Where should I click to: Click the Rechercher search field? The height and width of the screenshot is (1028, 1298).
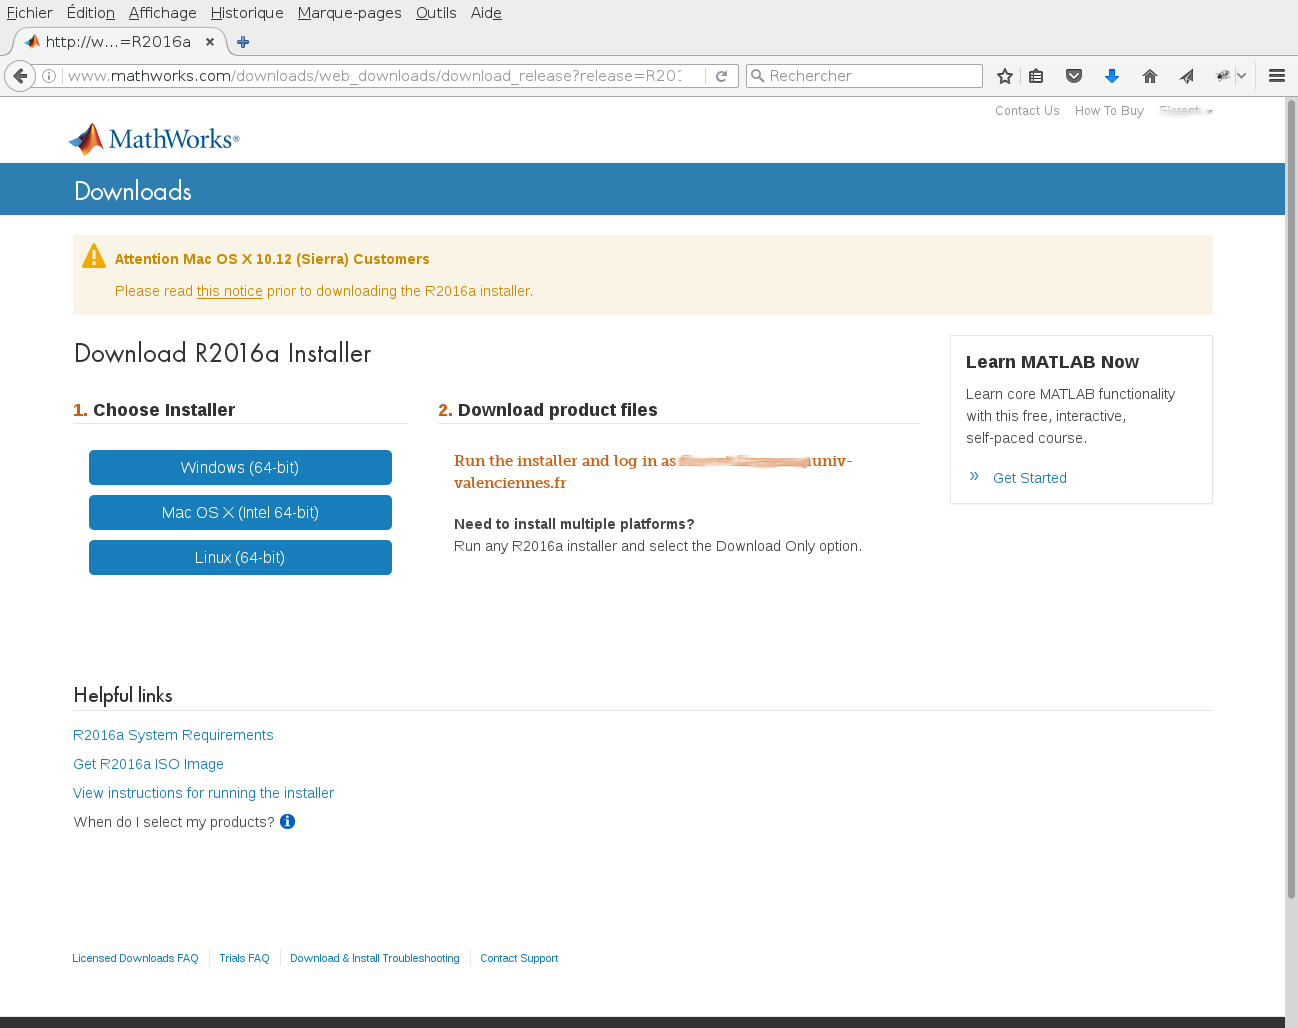864,76
